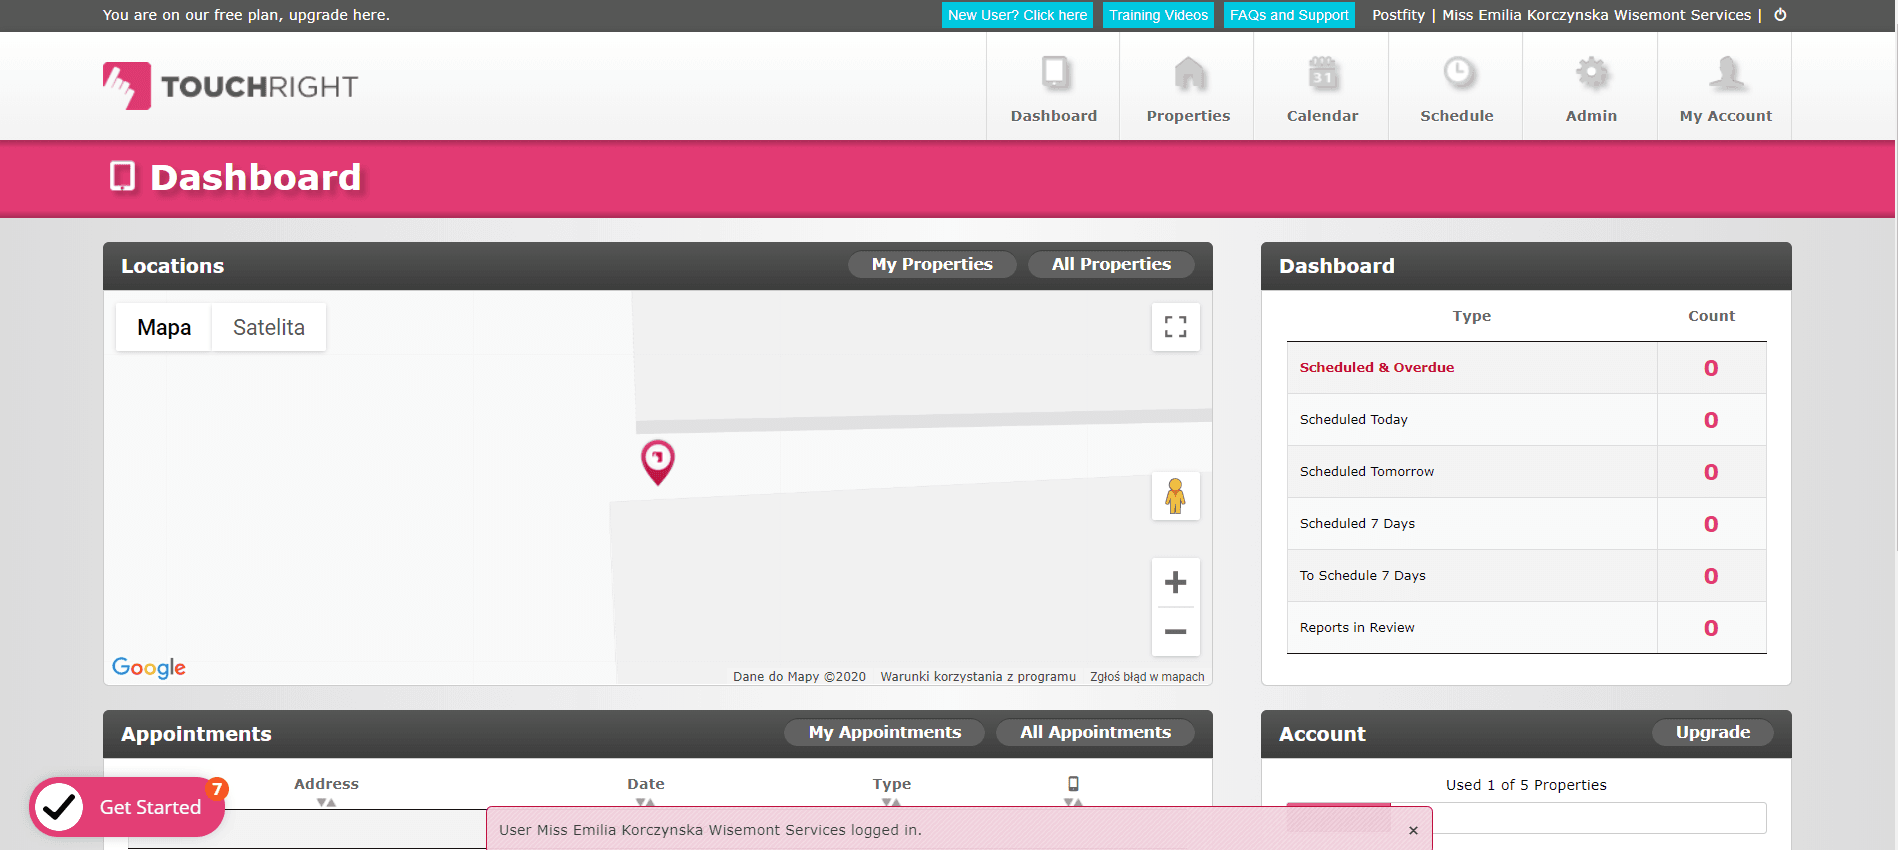The image size is (1898, 850).
Task: Open the Admin gear icon
Action: tap(1591, 74)
